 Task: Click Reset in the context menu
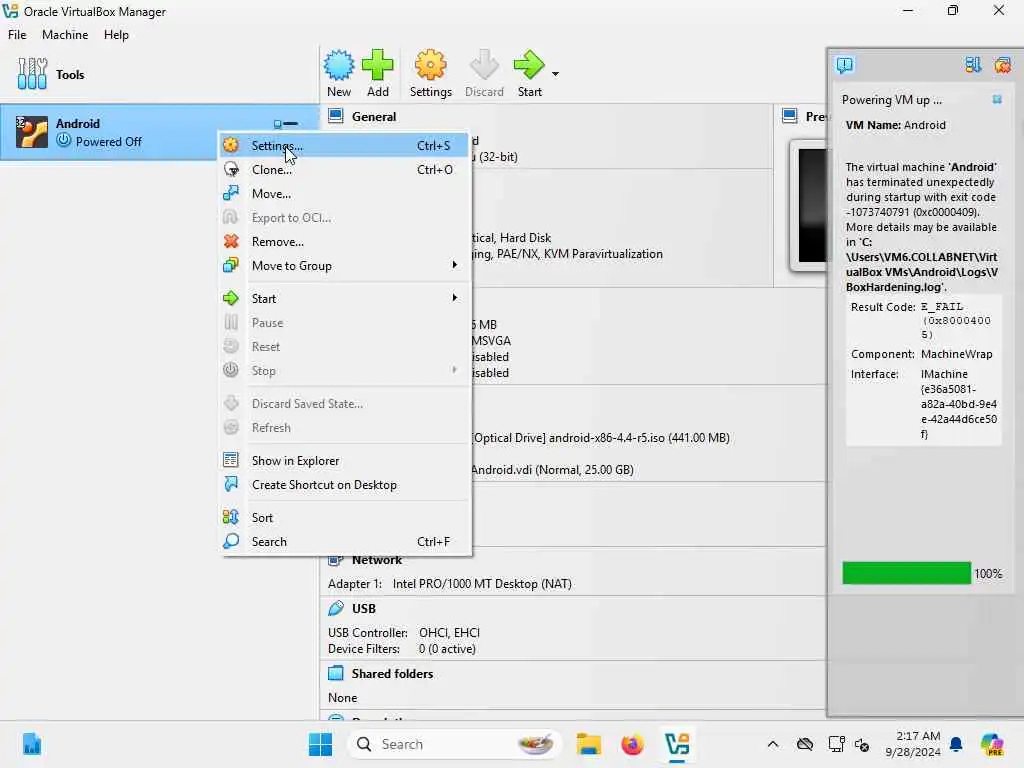tap(345, 347)
